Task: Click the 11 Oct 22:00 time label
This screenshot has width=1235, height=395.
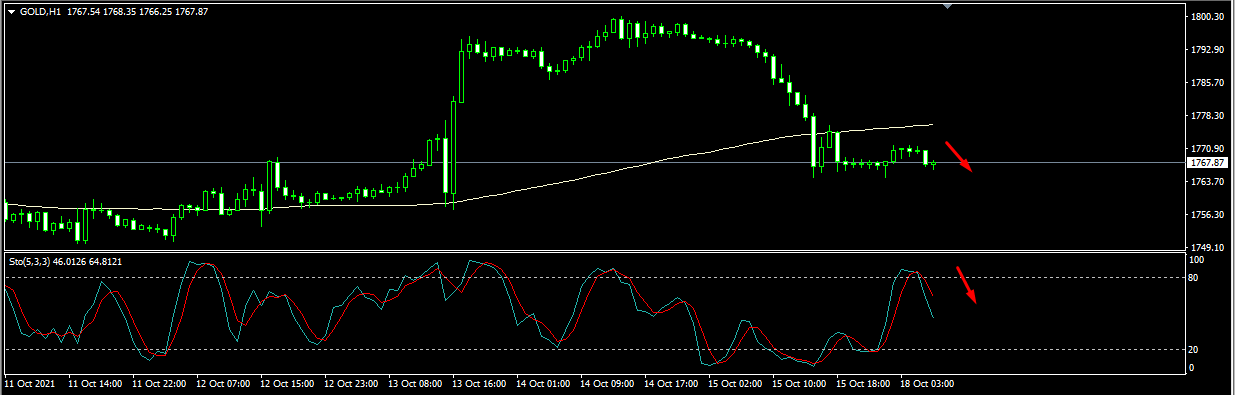Action: tap(160, 383)
